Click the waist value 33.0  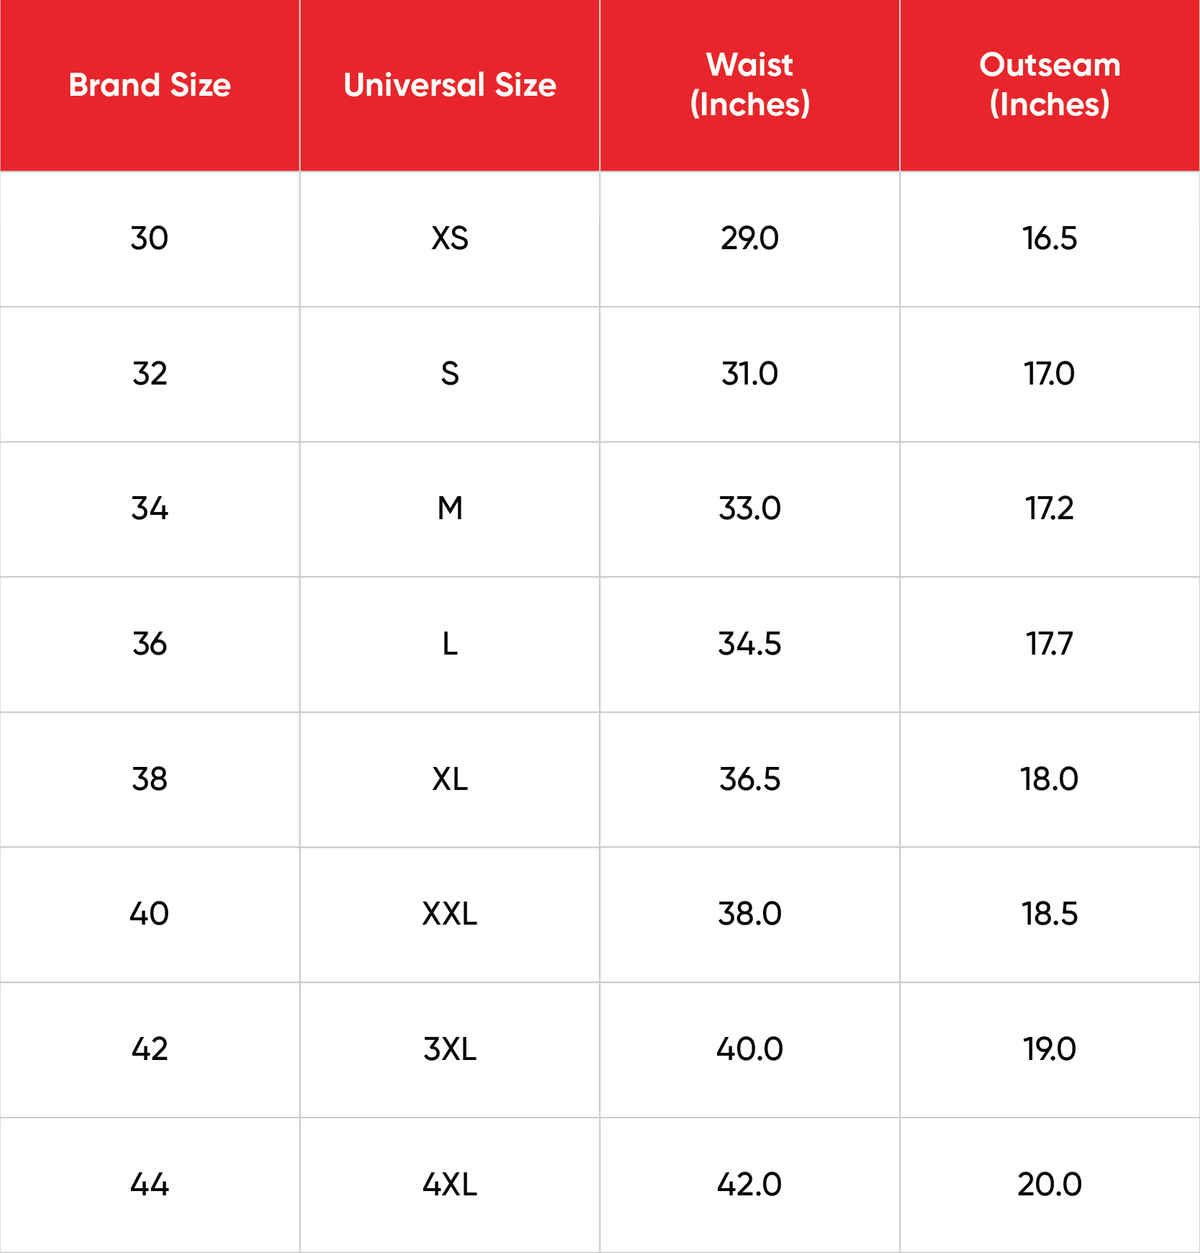click(749, 508)
